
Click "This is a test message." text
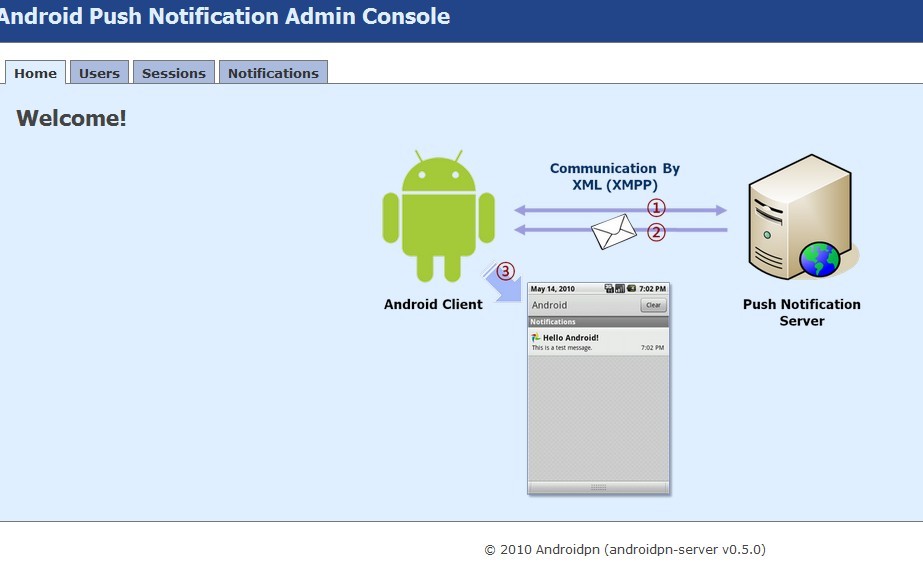[x=562, y=348]
